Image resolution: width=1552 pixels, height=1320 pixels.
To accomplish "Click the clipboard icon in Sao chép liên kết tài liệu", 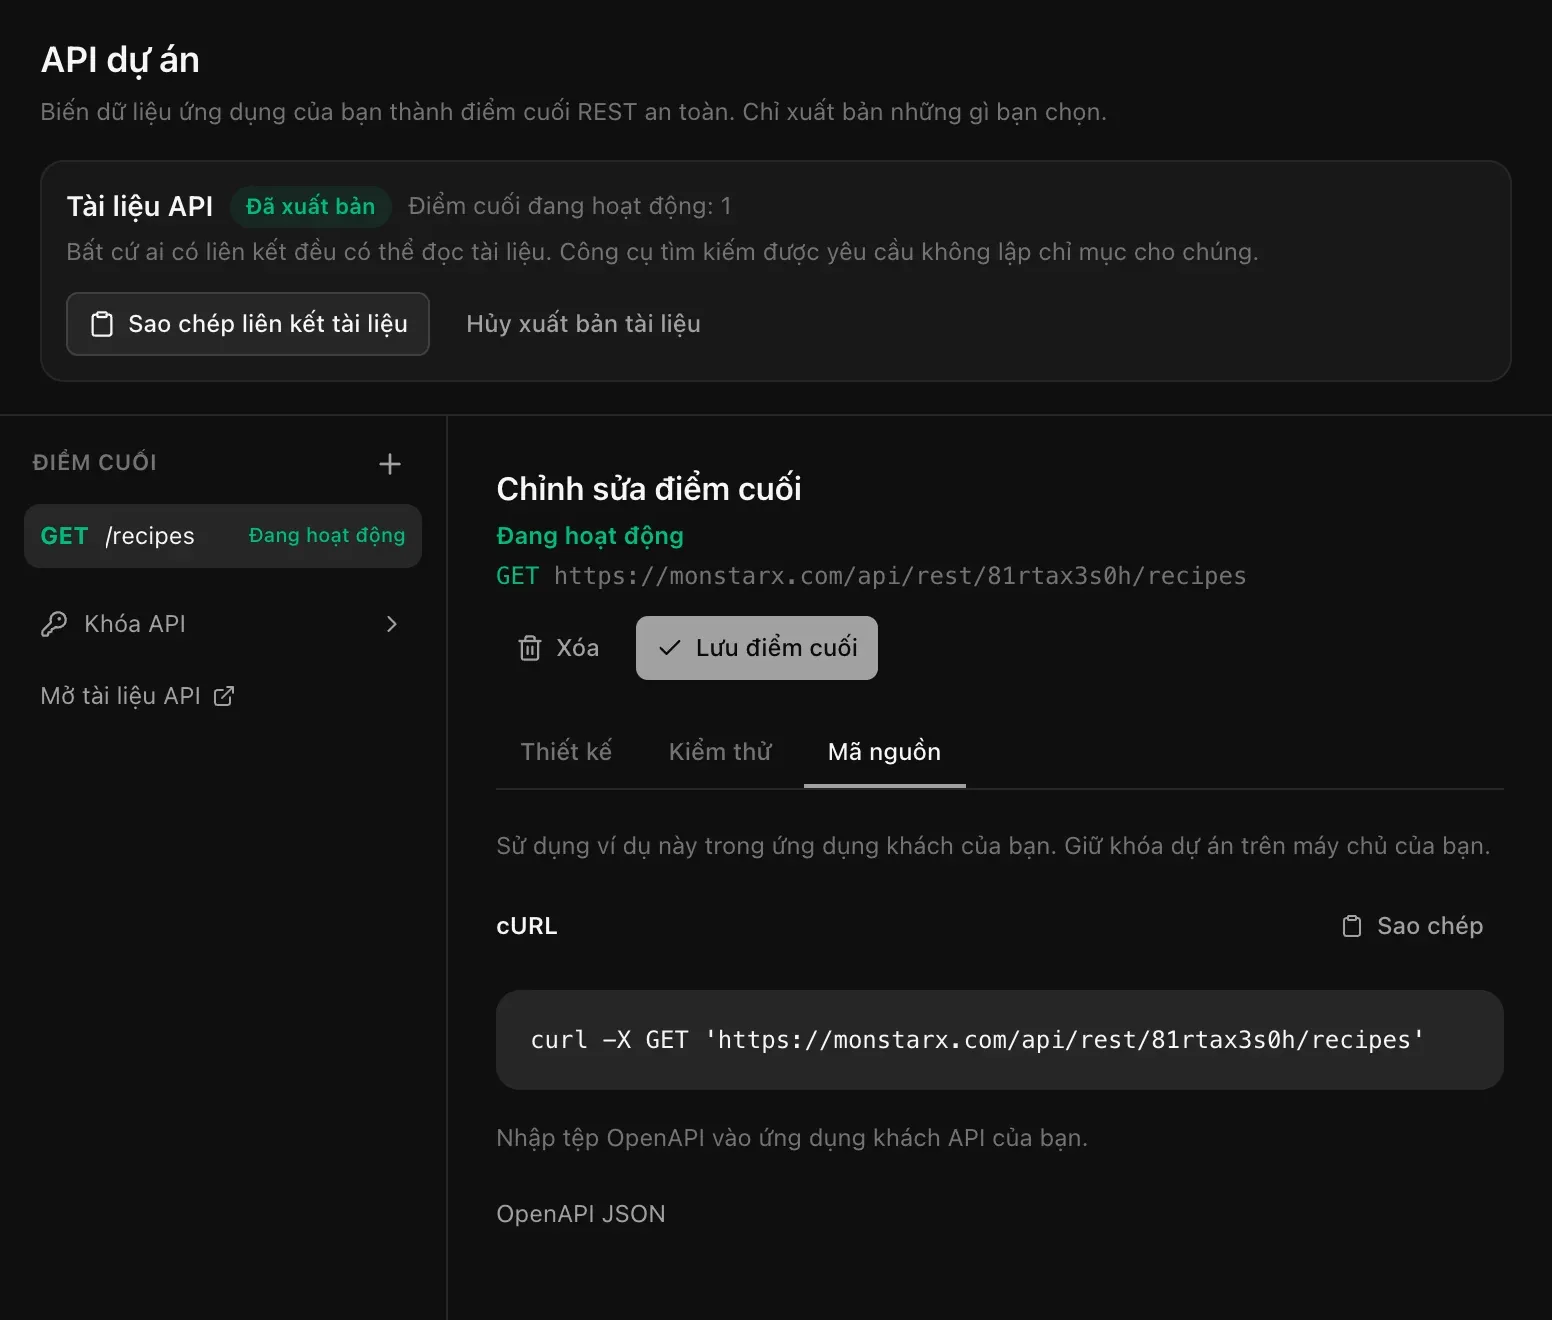I will click(102, 324).
